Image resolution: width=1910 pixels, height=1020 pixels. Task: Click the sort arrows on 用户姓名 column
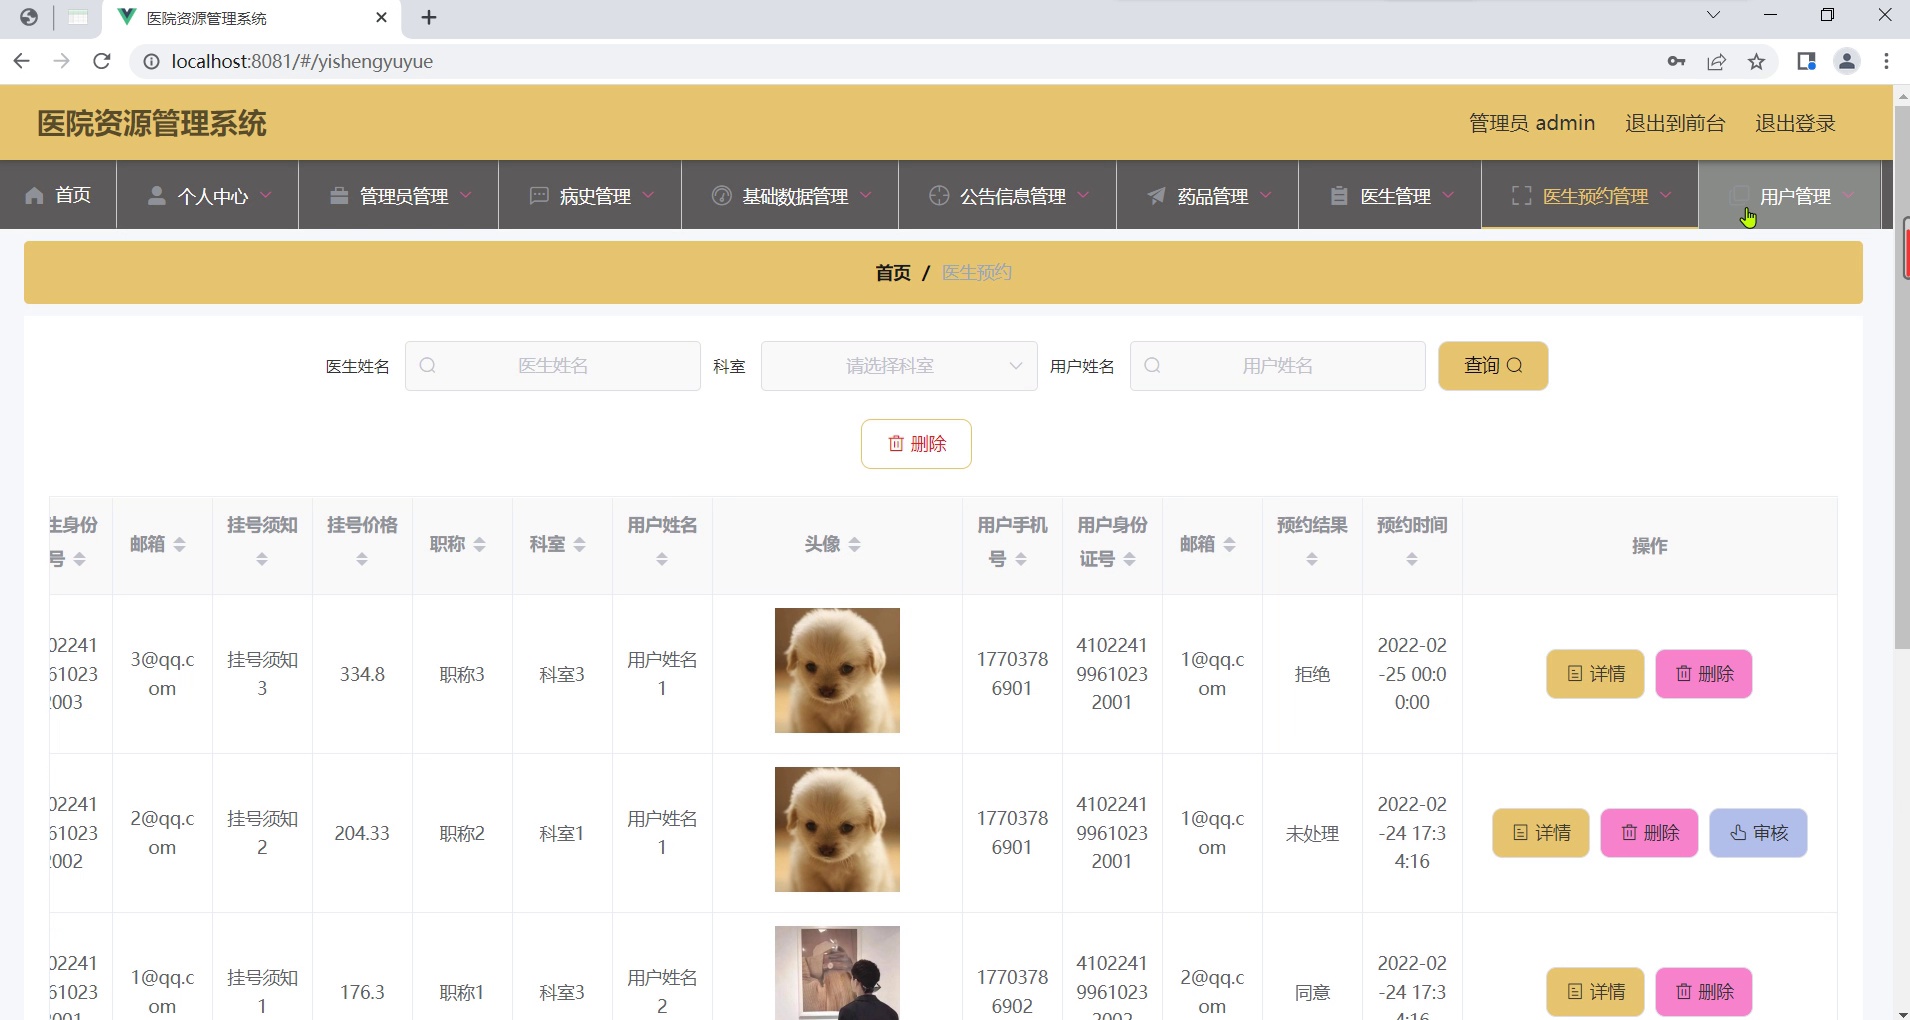(662, 560)
